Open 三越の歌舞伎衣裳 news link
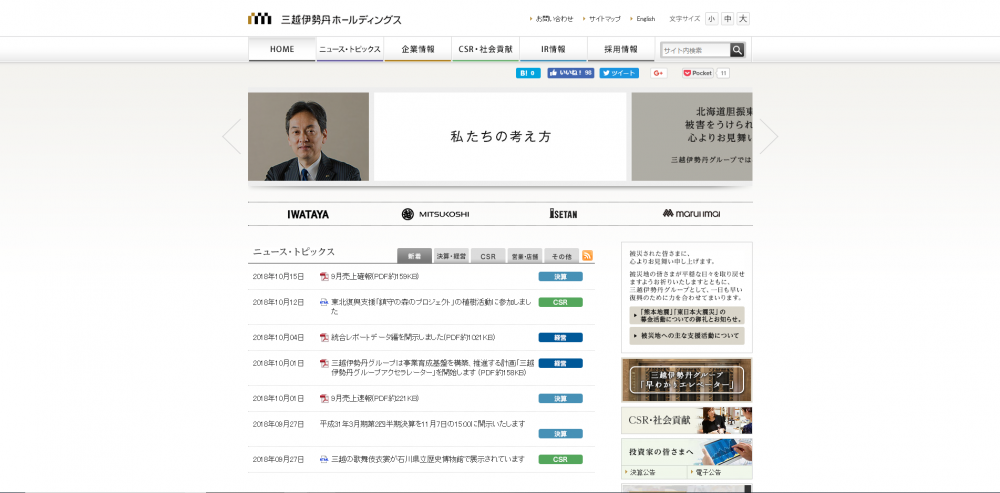Image resolution: width=1000 pixels, height=493 pixels. (x=427, y=459)
